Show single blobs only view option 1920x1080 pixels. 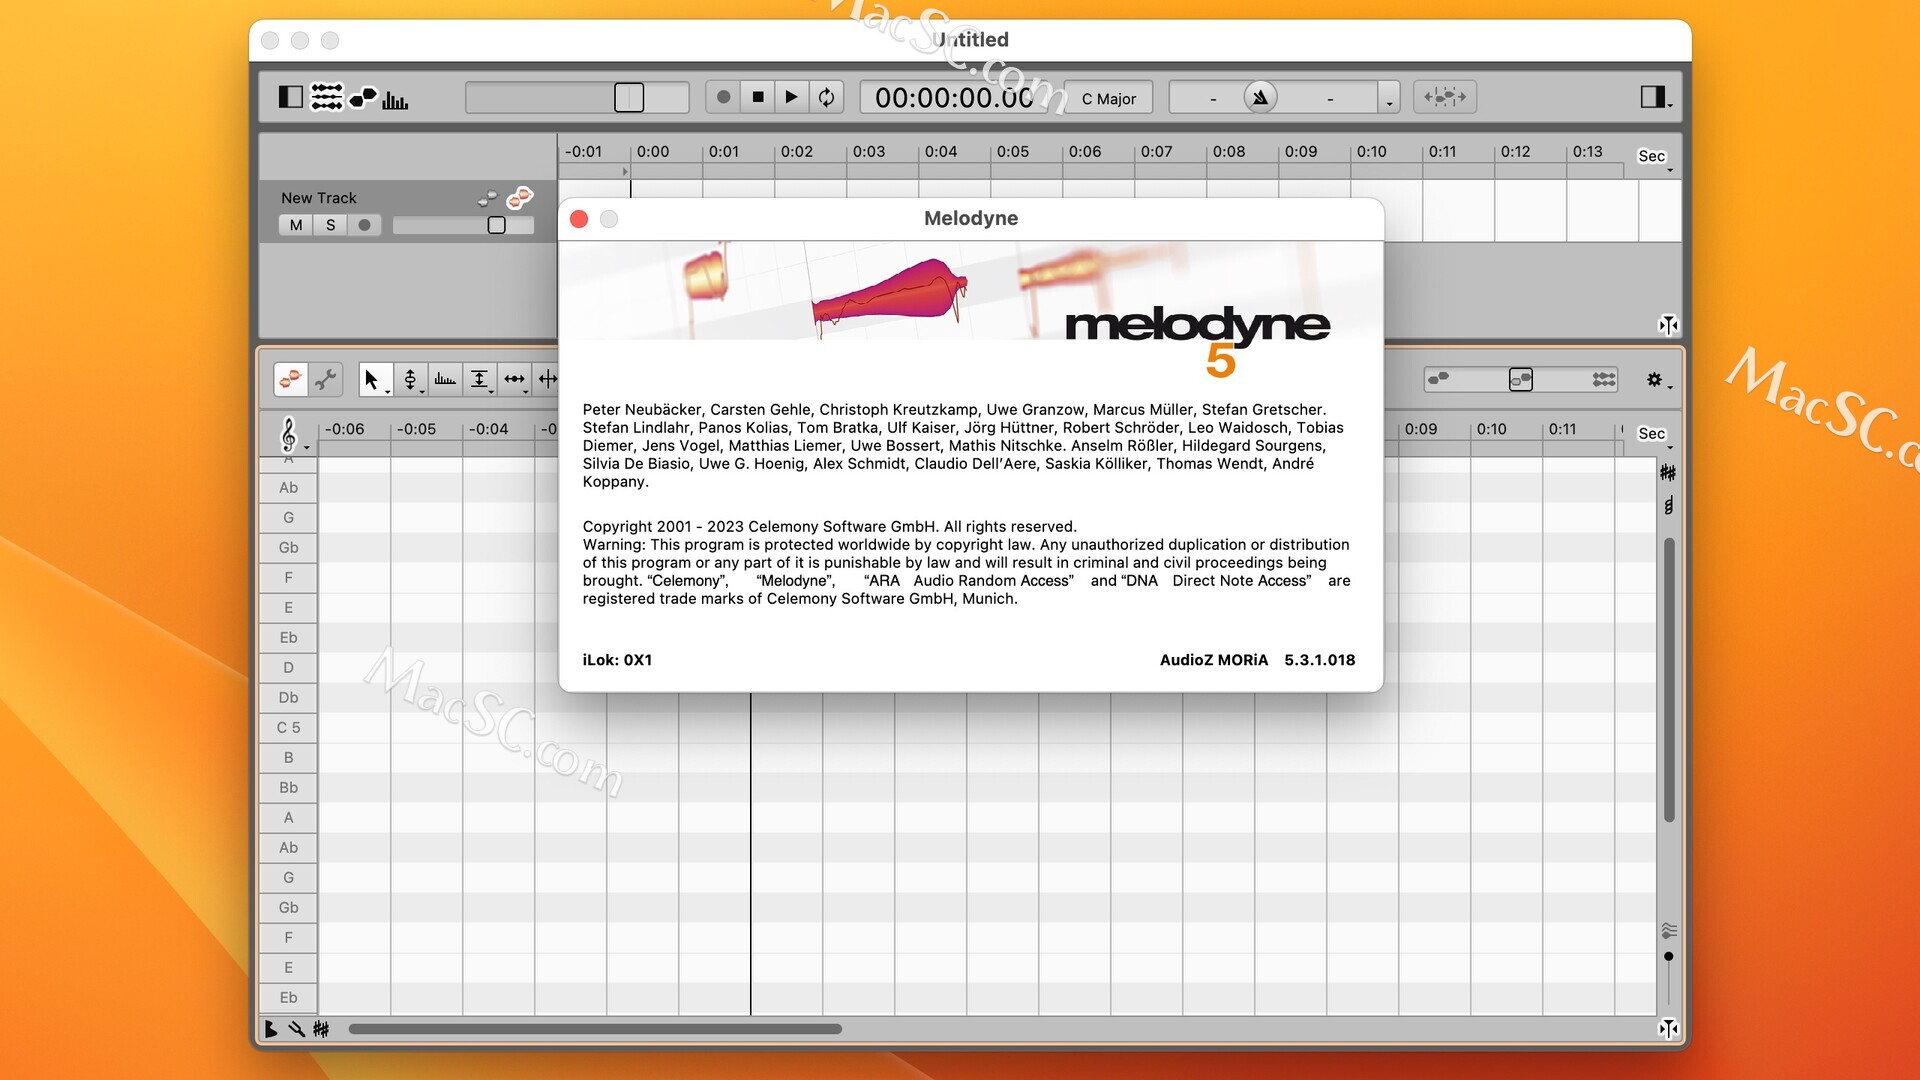tap(1439, 379)
